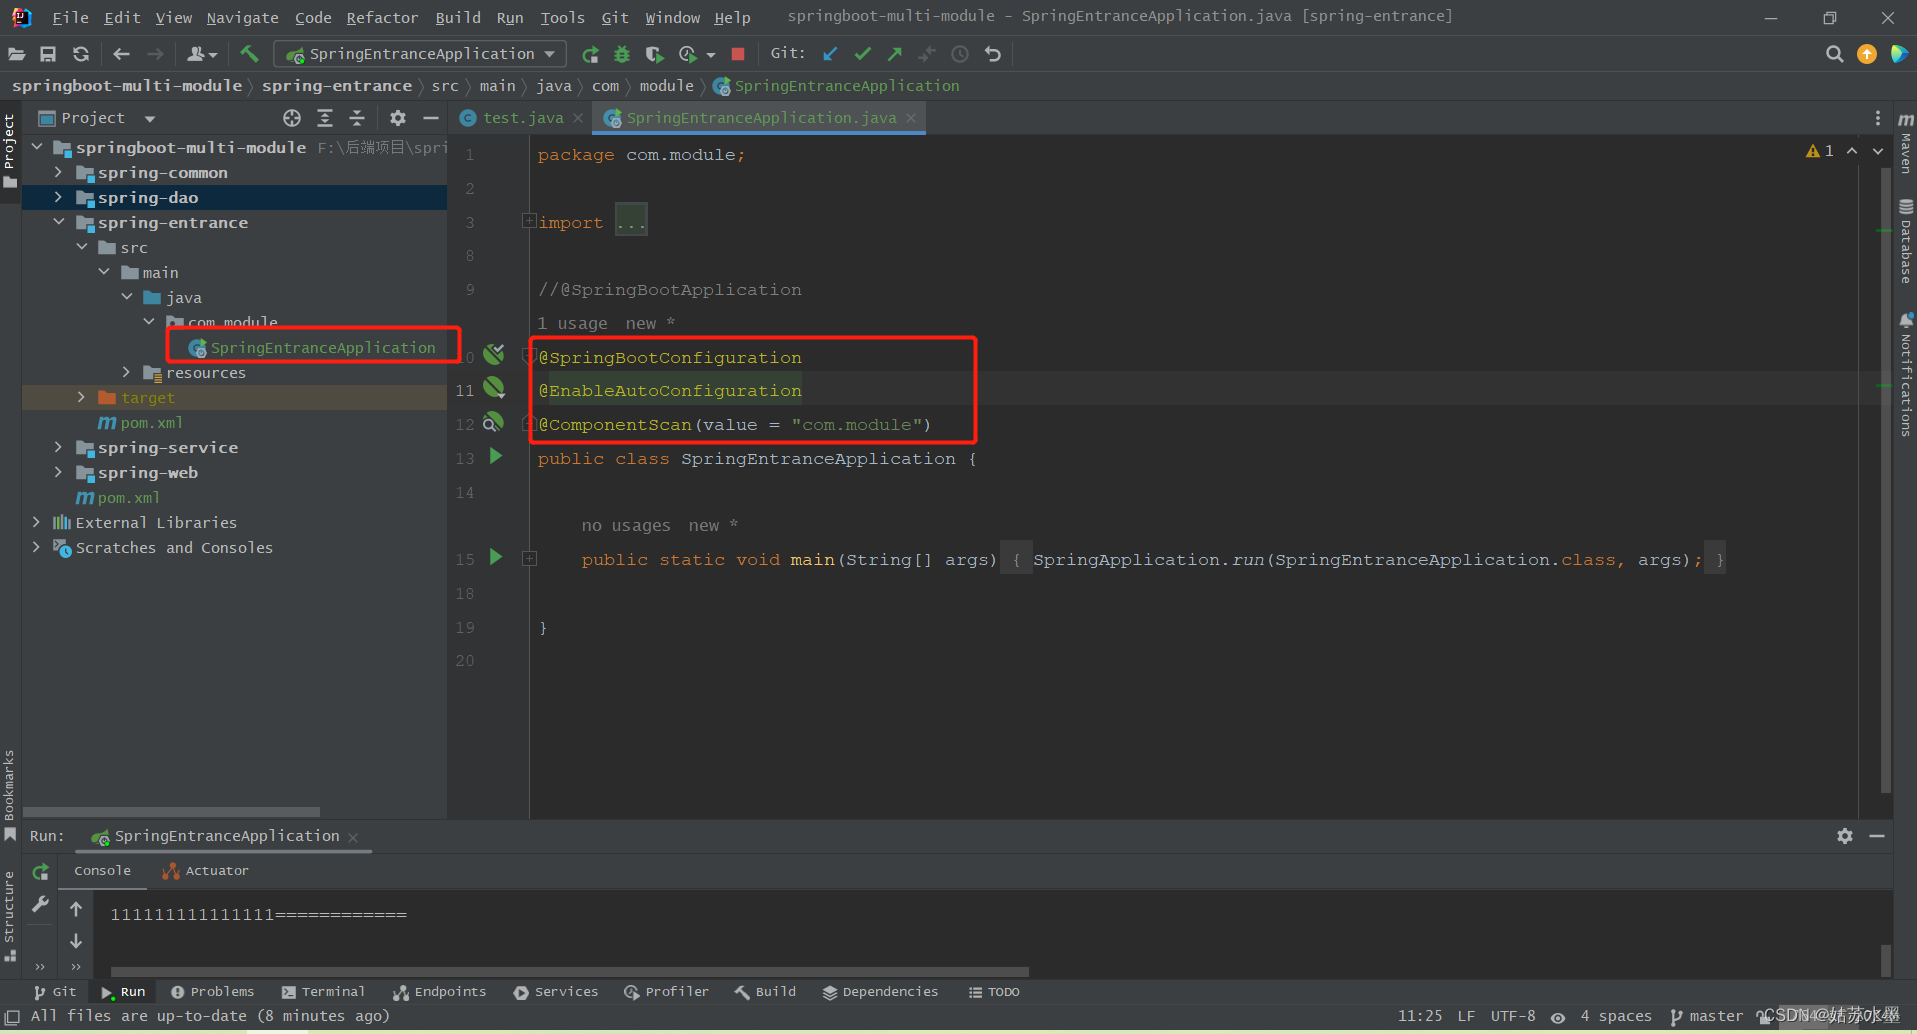Open Dependencies tool window
Screen dimensions: 1917x1034
click(880, 992)
